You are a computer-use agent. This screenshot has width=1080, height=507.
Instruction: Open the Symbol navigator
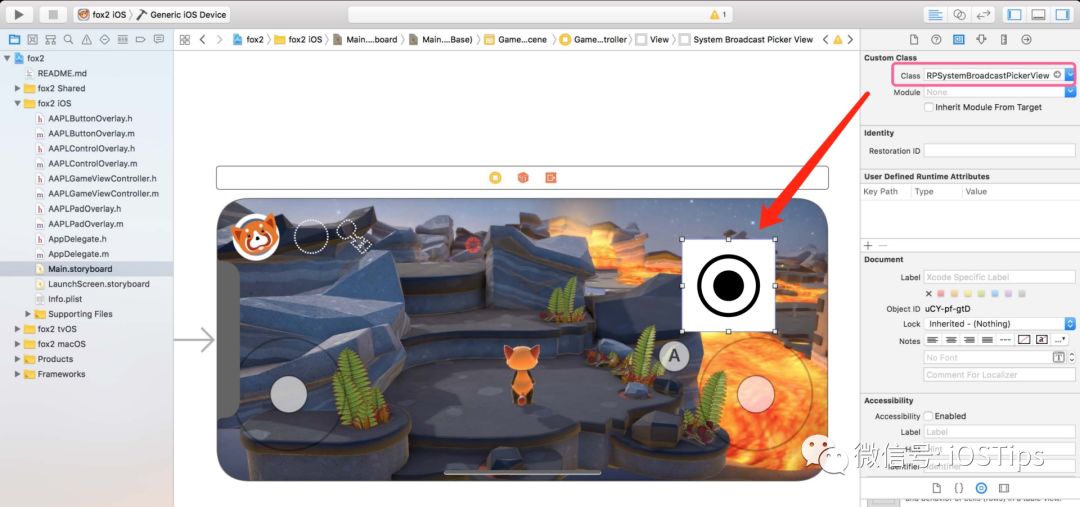point(50,40)
